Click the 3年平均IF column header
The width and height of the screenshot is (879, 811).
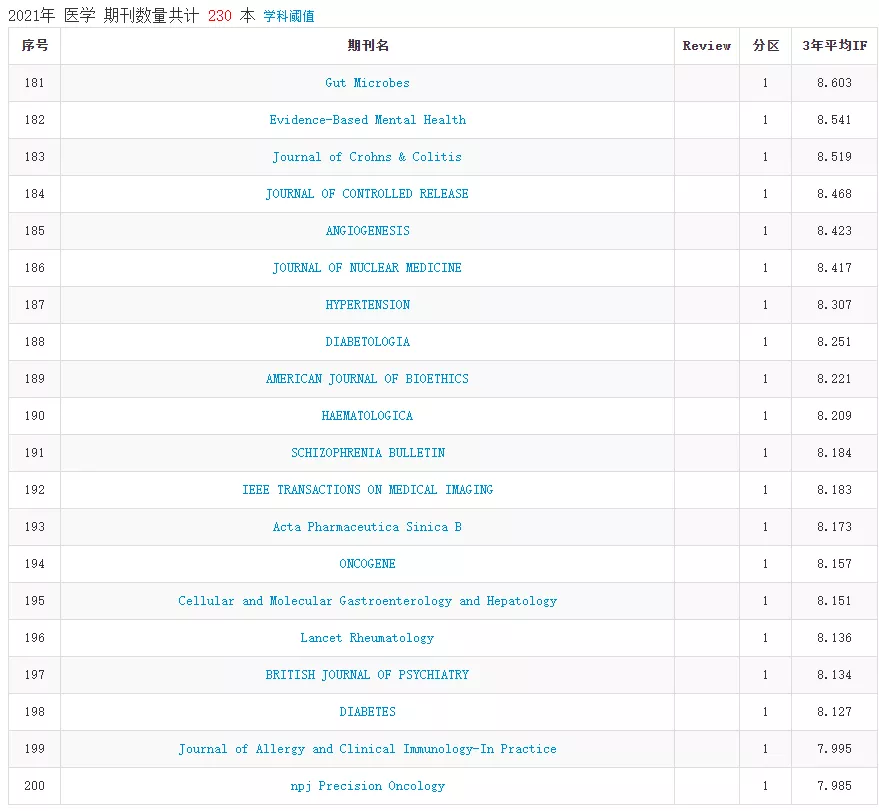coord(834,46)
